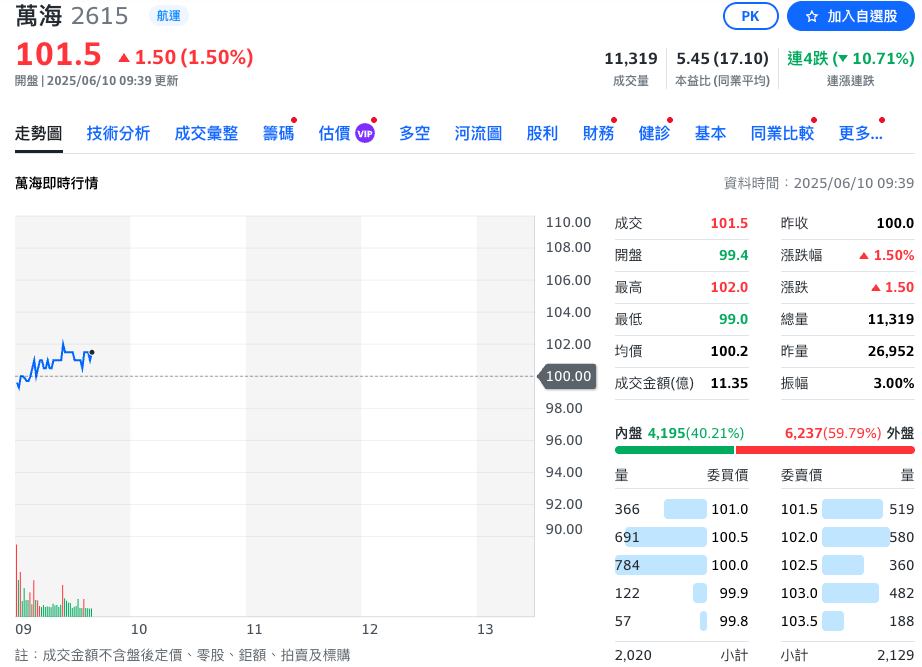Screen dimensions: 922x667
Task: Click ask price 103.0
Action: click(x=799, y=593)
